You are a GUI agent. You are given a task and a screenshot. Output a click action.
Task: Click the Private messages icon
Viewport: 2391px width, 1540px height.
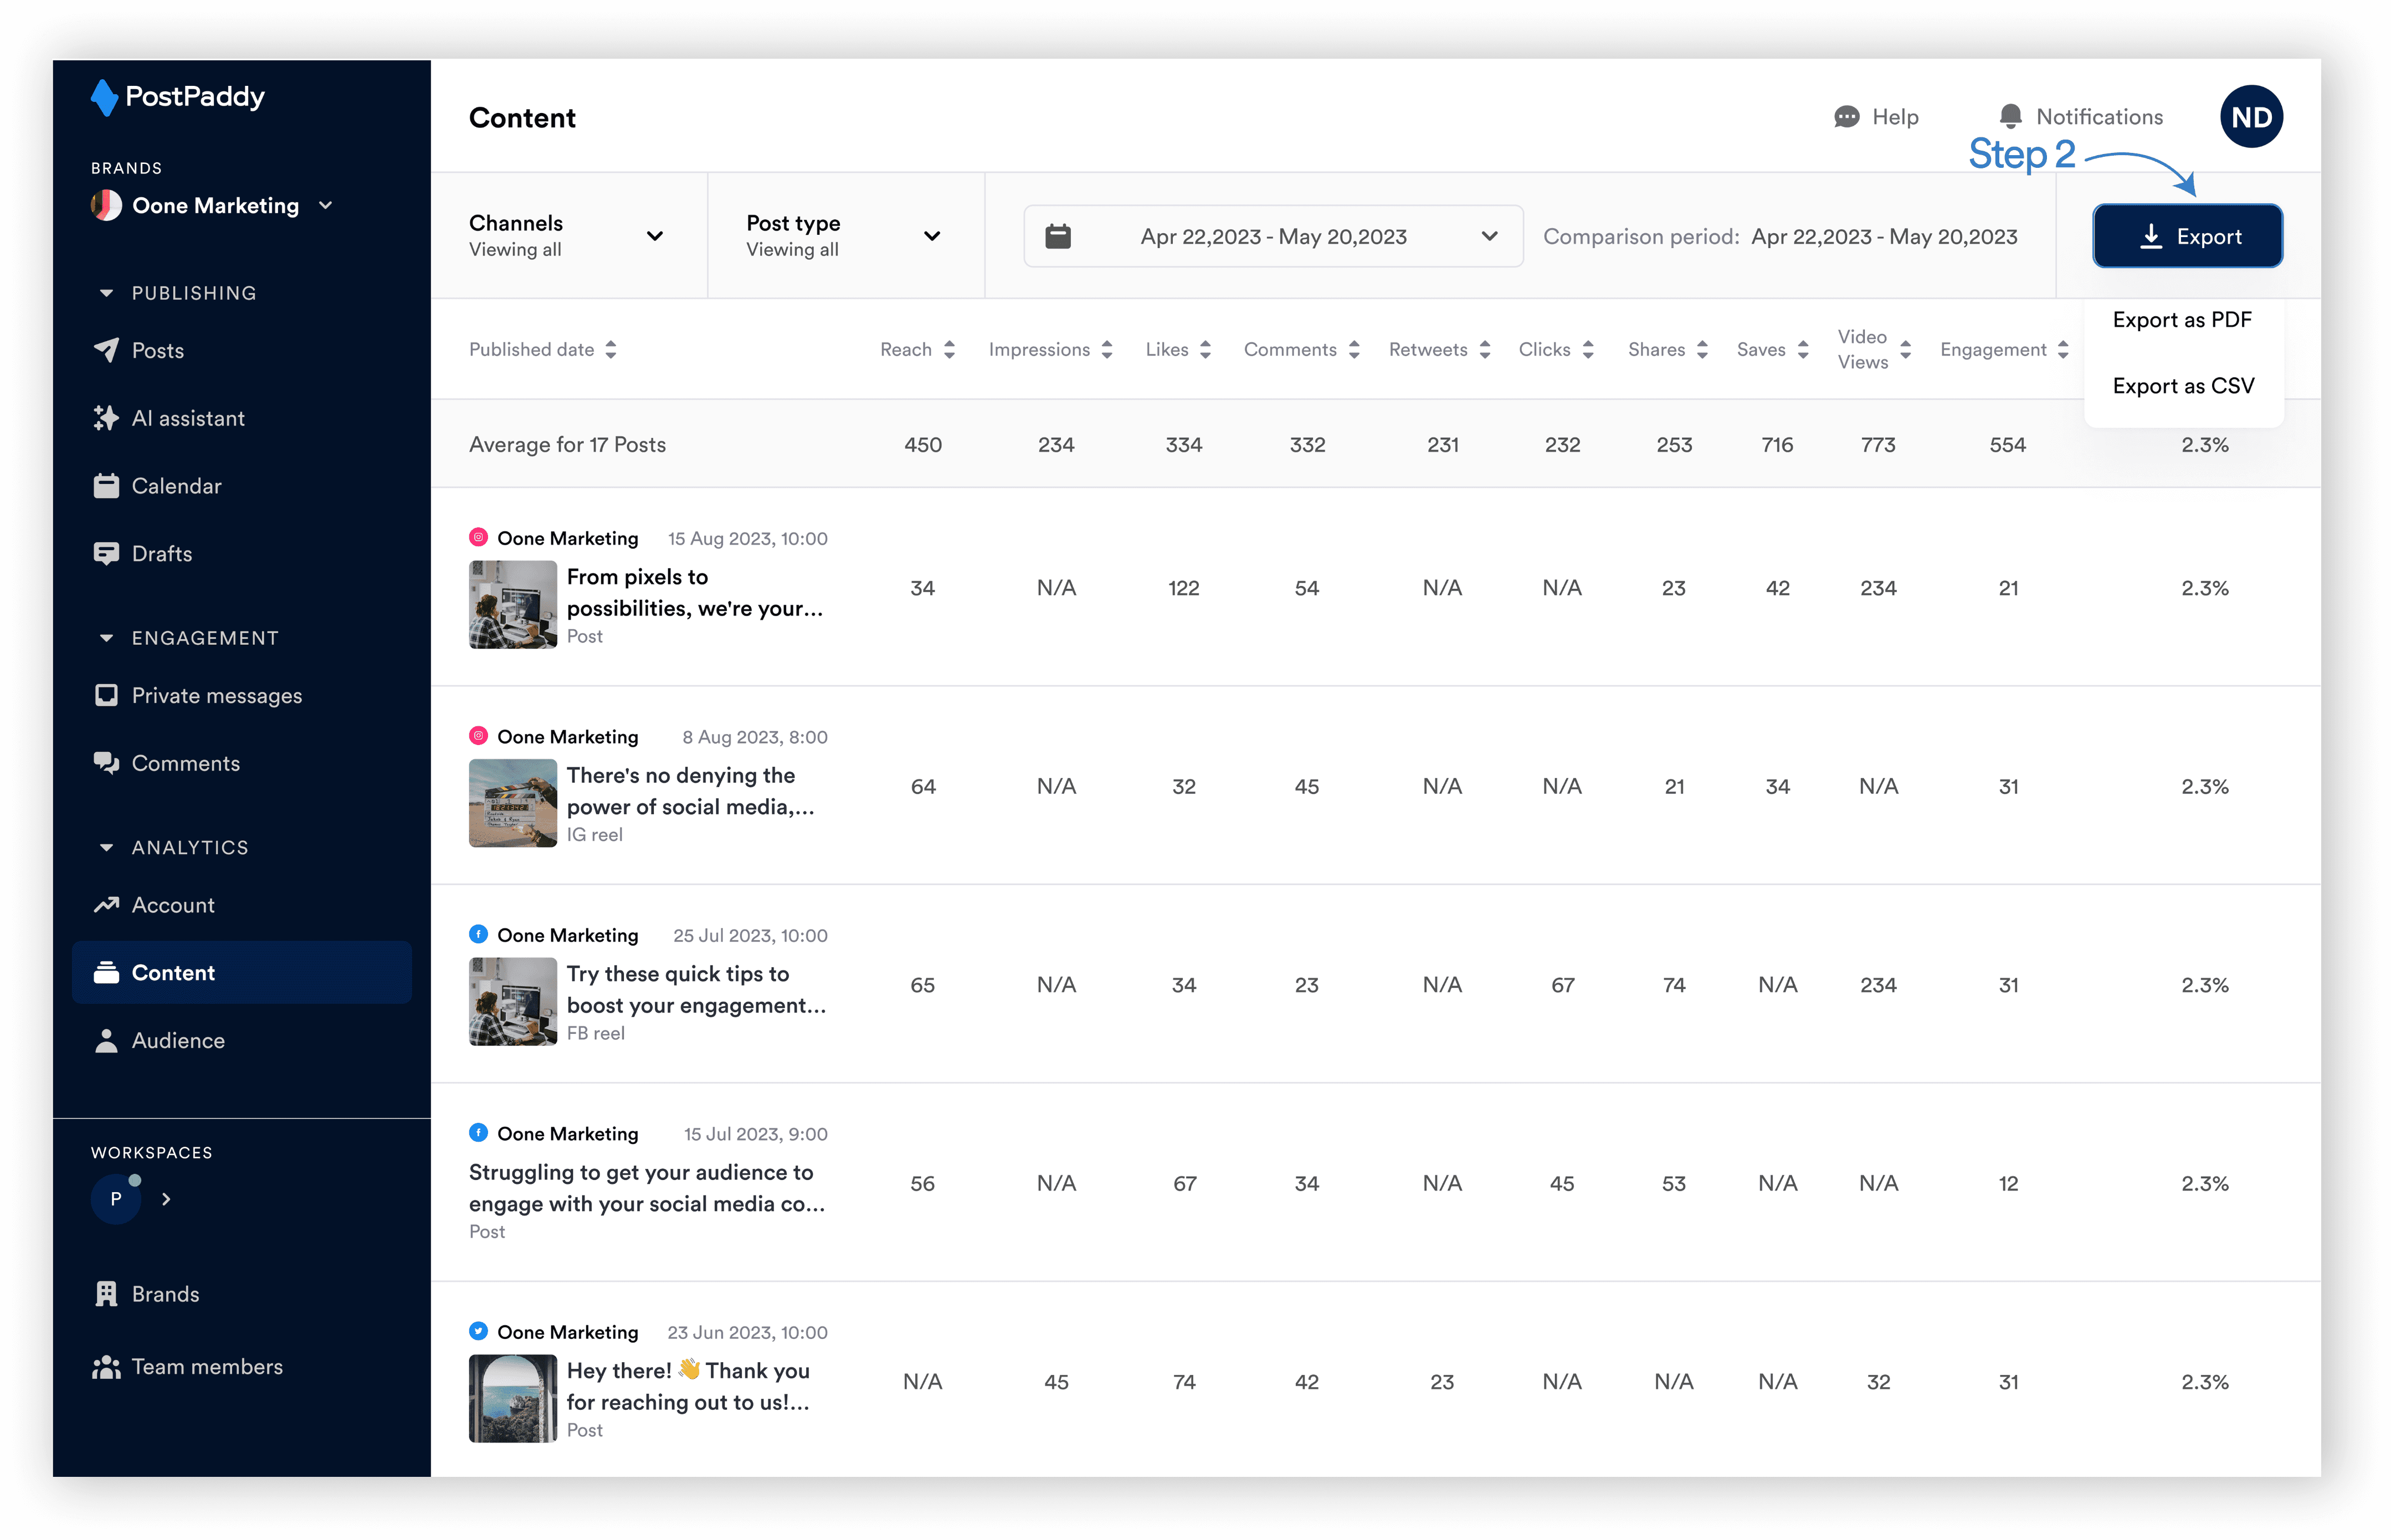[x=106, y=695]
